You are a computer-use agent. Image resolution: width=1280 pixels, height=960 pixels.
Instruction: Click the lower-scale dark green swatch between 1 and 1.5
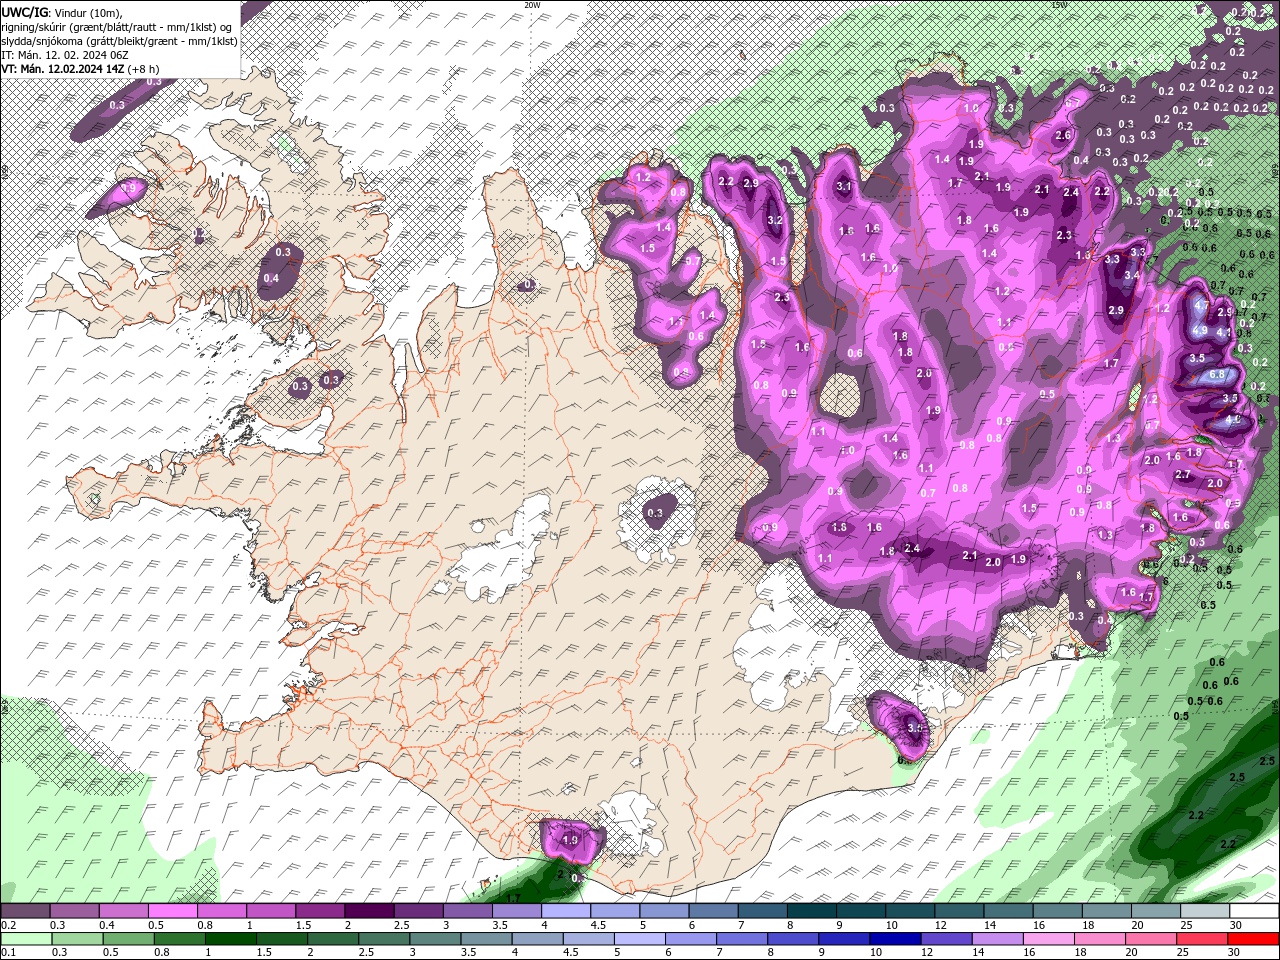(231, 939)
